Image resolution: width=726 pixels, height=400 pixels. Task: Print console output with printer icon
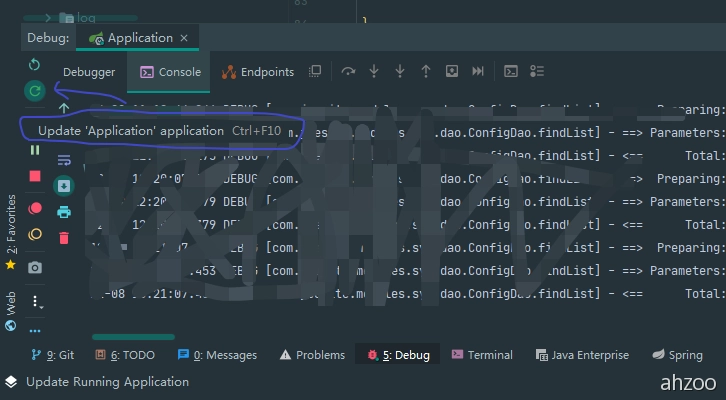click(64, 211)
